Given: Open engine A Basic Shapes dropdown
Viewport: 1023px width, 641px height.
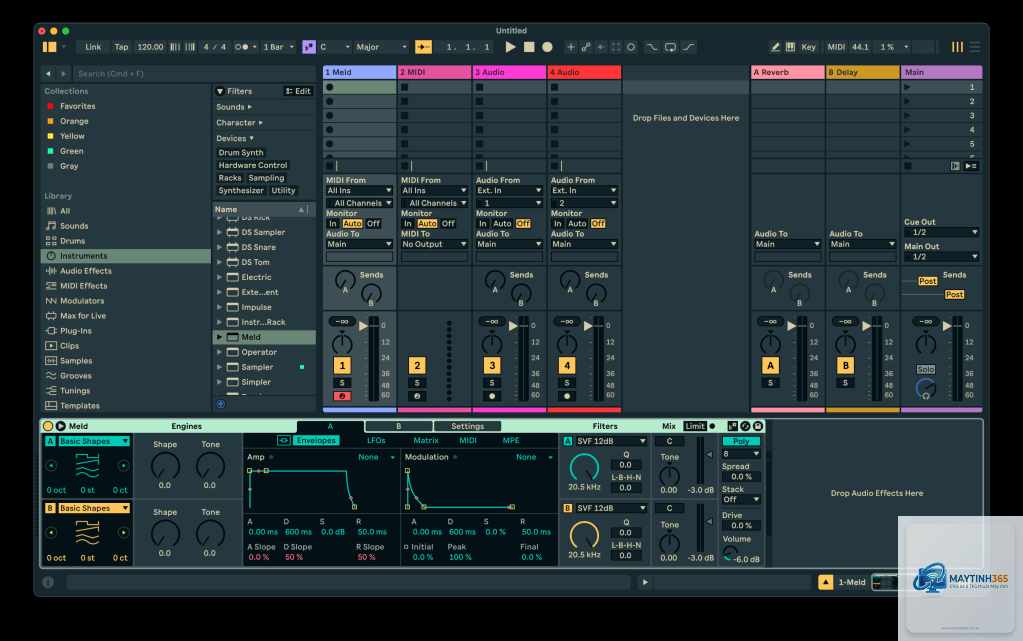Looking at the screenshot, I should pyautogui.click(x=93, y=441).
